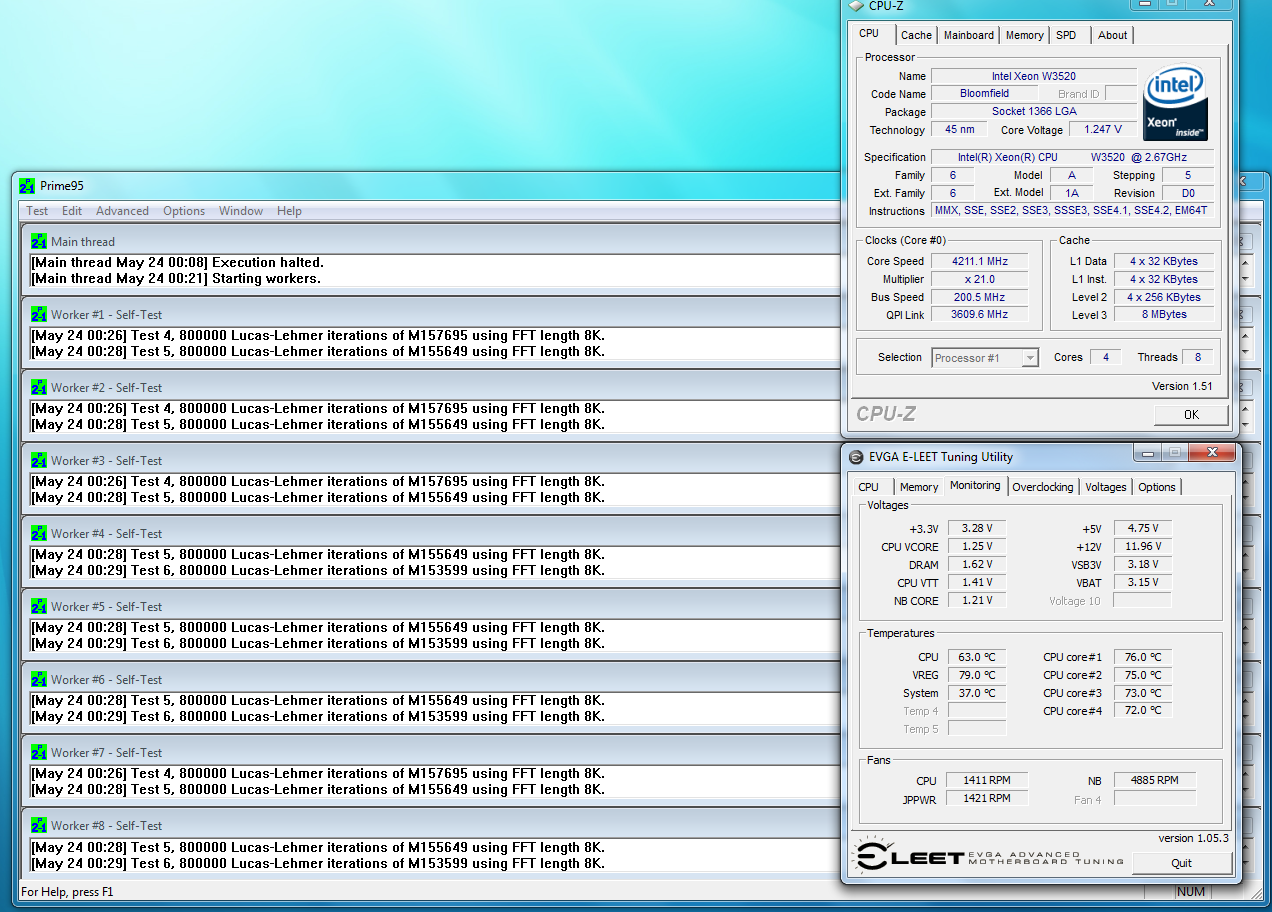This screenshot has width=1272, height=912.
Task: Close the EVGA E-LEET window
Action: tap(1211, 453)
